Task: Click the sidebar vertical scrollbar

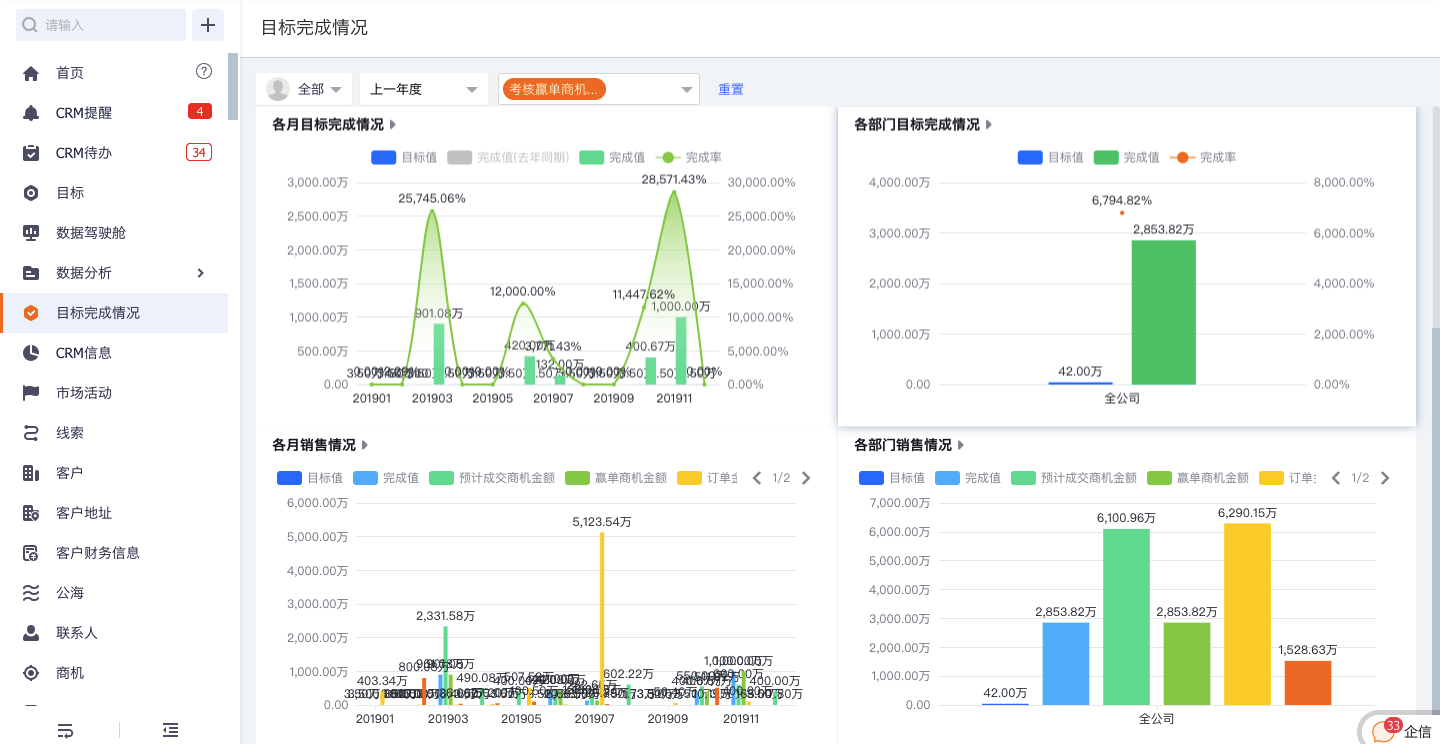Action: [233, 88]
